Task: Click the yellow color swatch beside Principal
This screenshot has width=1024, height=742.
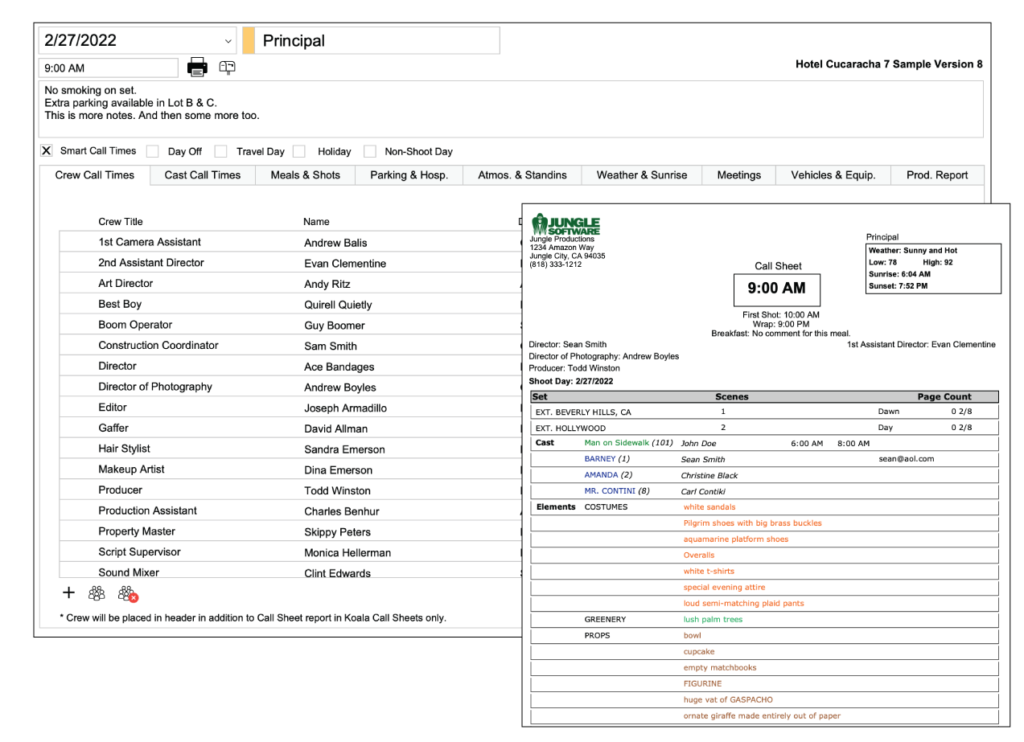Action: [248, 40]
